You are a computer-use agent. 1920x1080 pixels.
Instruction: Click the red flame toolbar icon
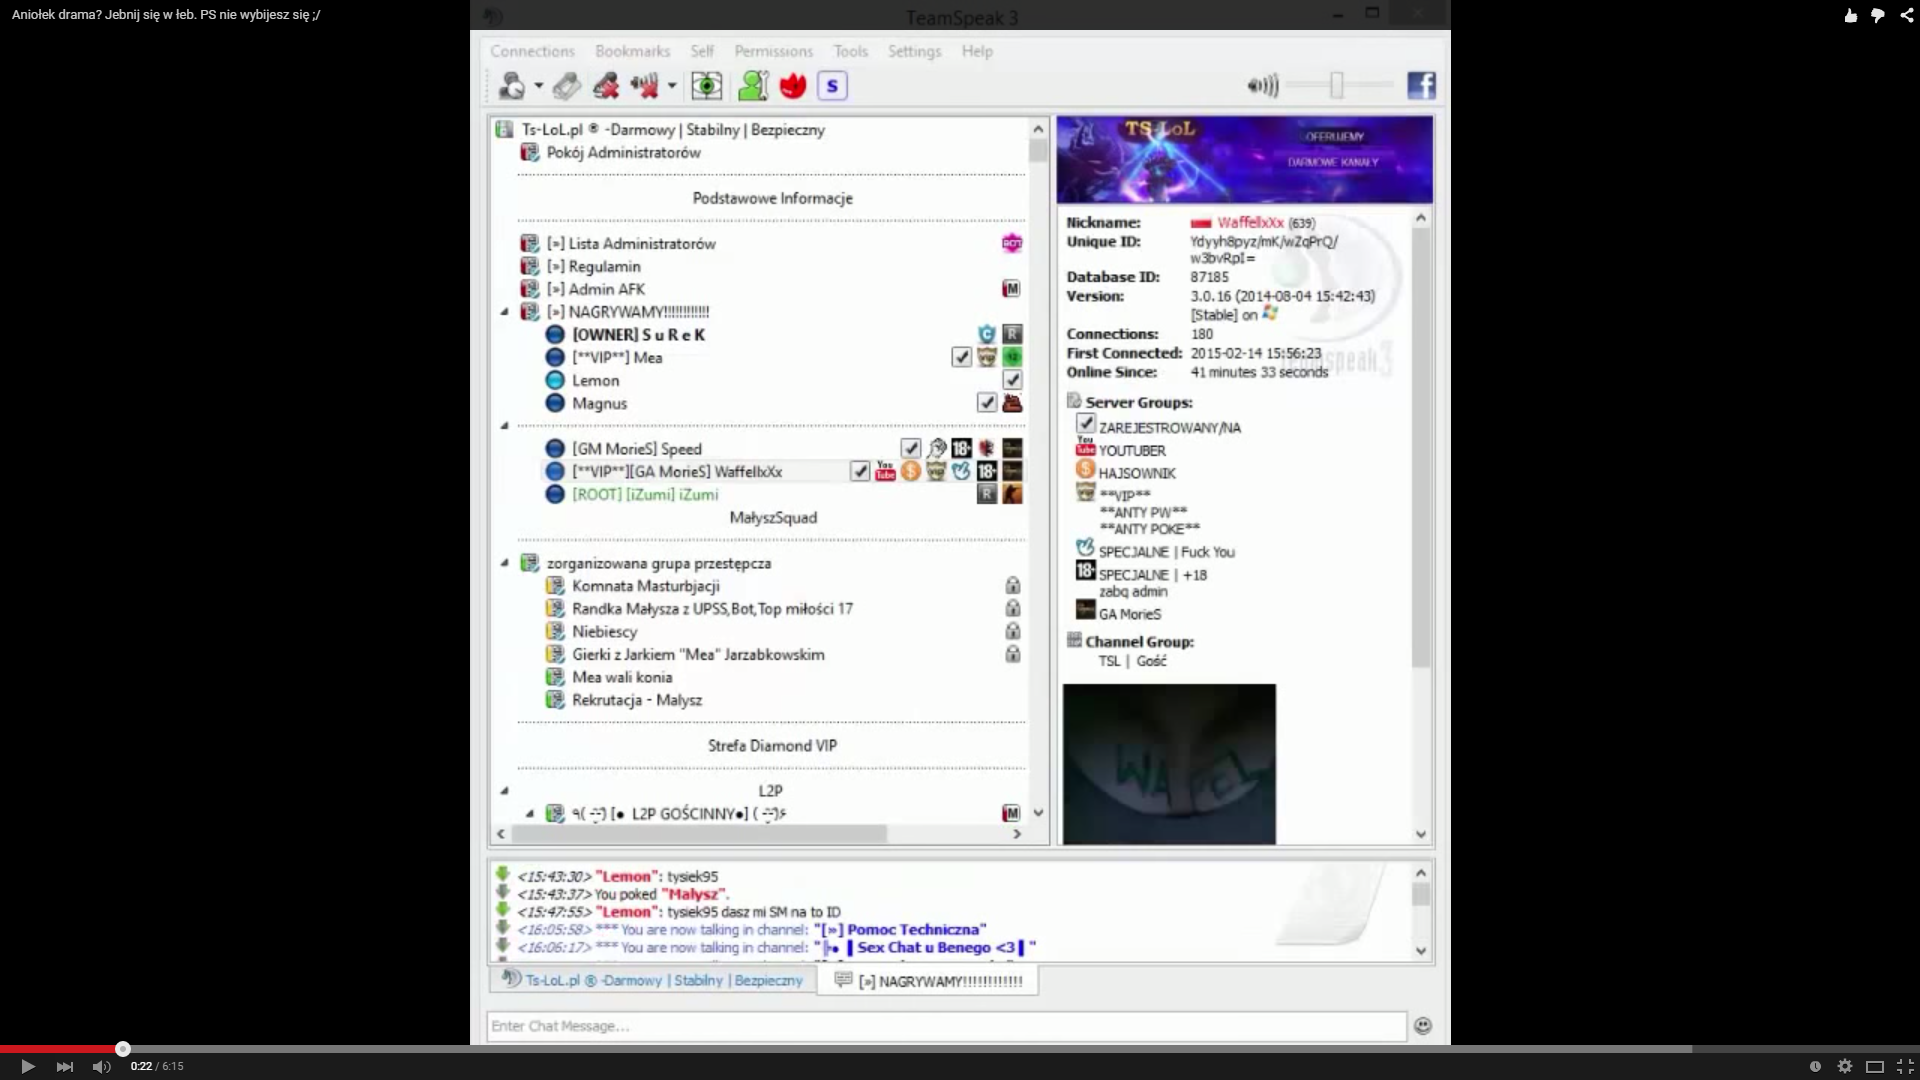[x=793, y=86]
